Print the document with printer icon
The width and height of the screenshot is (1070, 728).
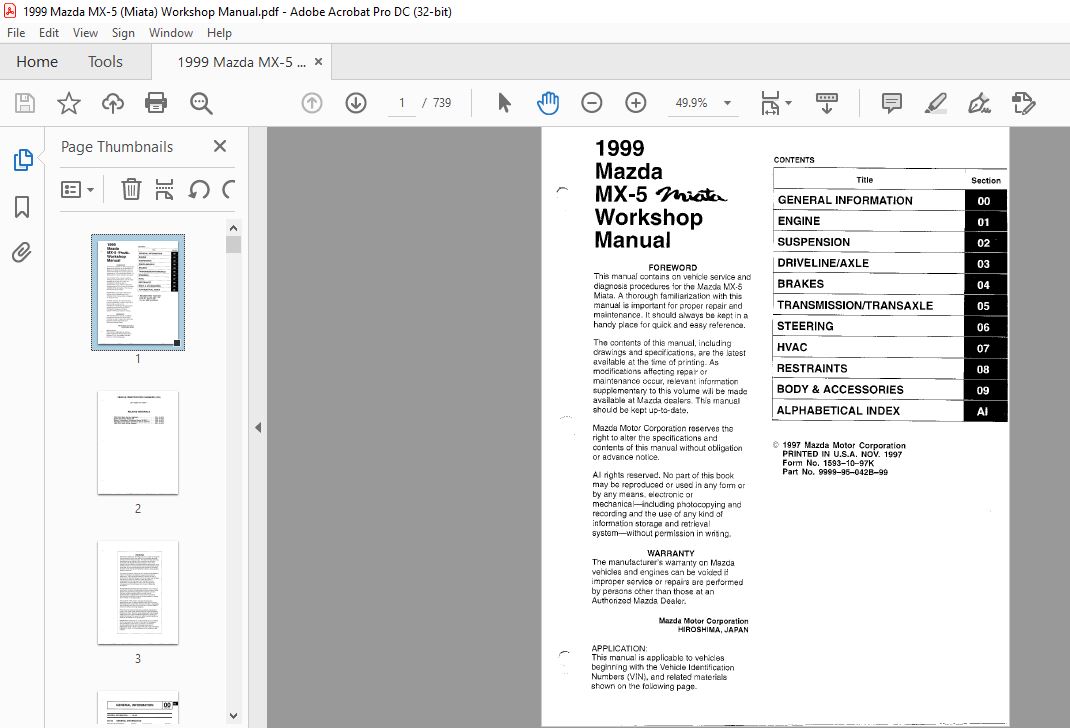pos(156,103)
